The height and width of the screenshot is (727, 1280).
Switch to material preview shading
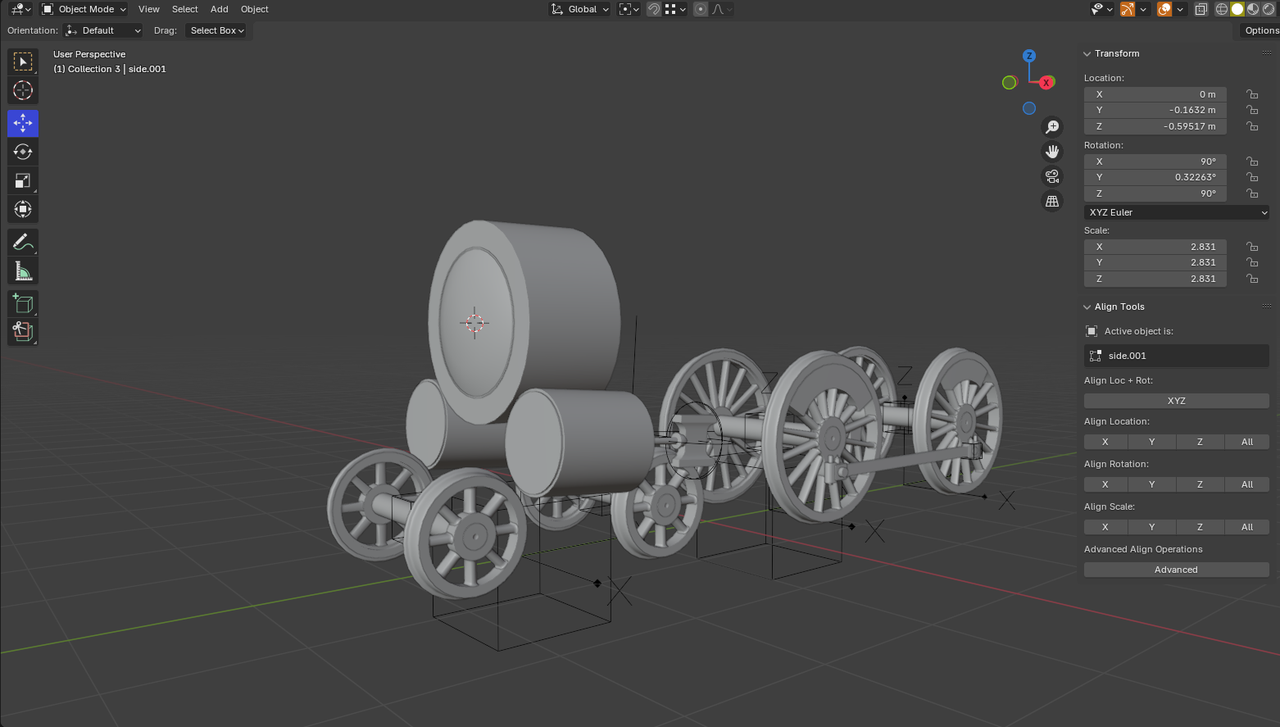(x=1253, y=9)
